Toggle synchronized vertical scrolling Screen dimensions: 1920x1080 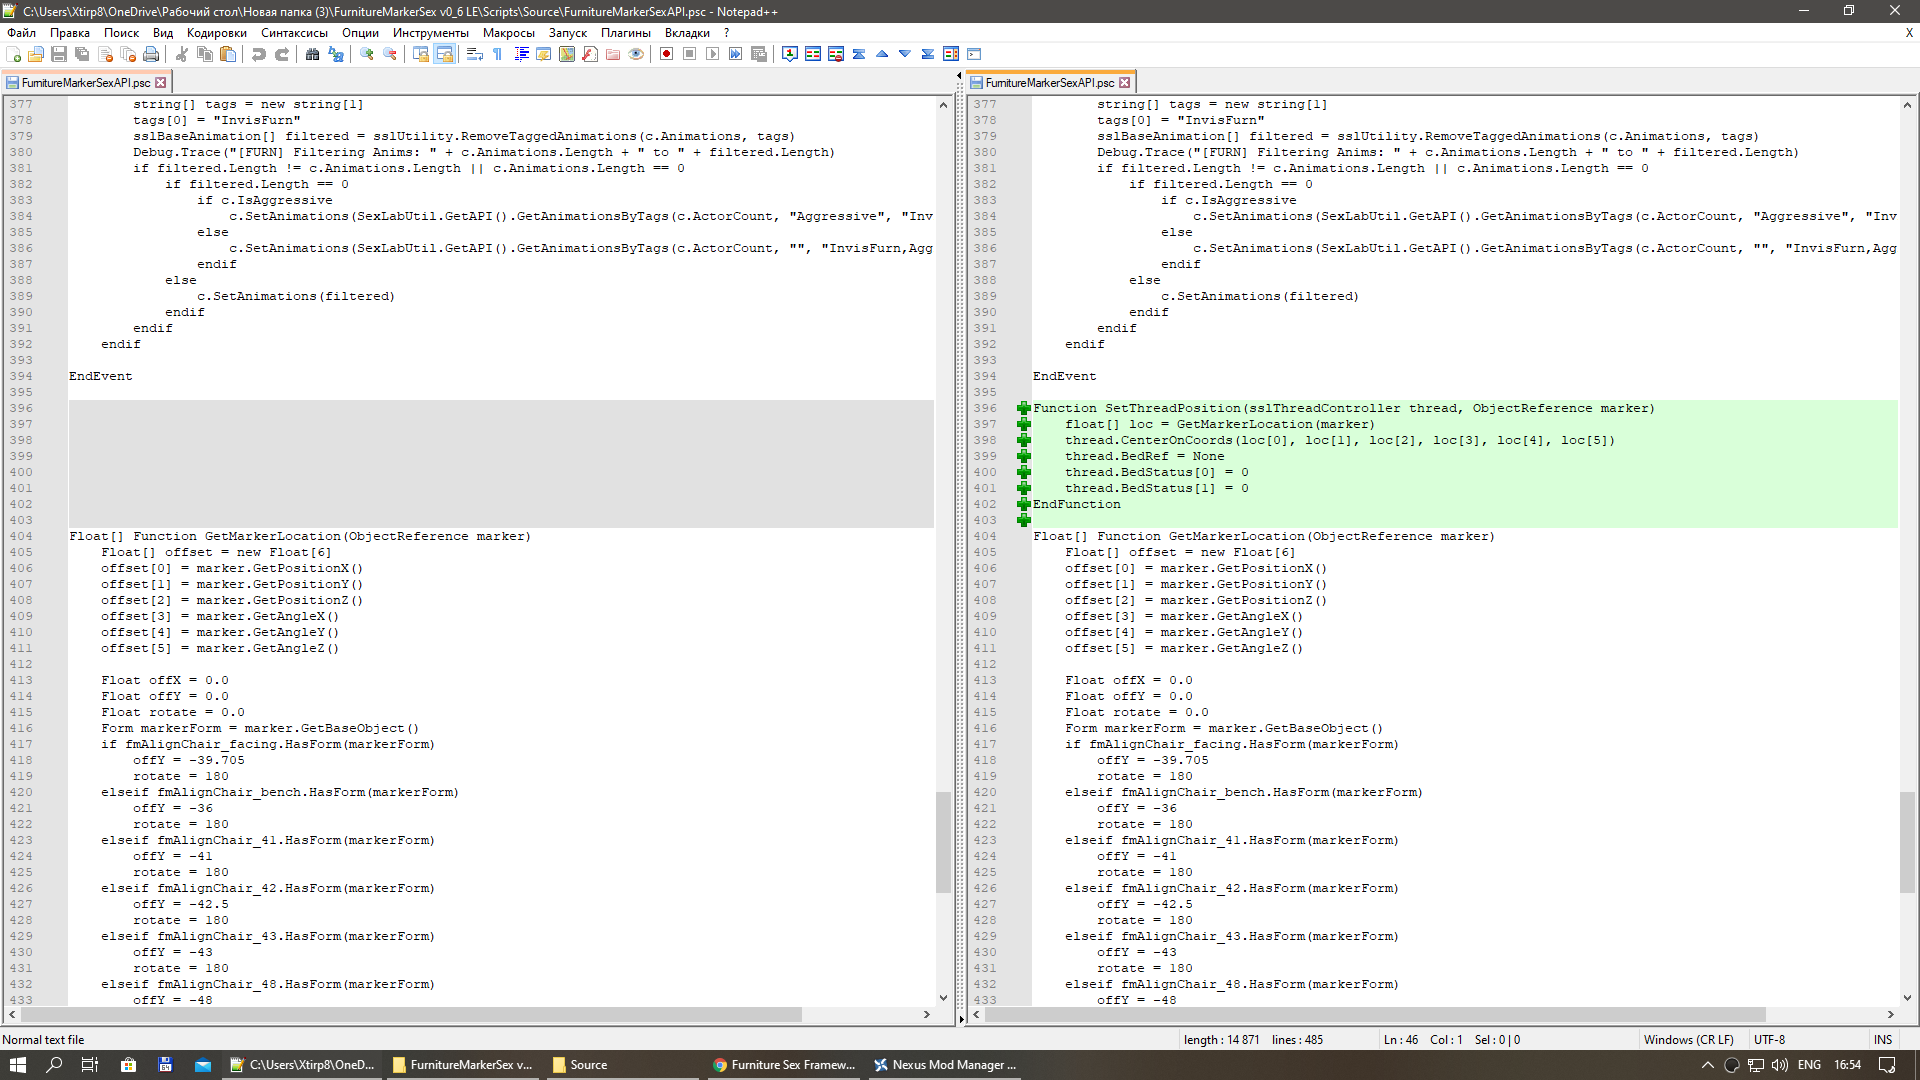(x=421, y=54)
